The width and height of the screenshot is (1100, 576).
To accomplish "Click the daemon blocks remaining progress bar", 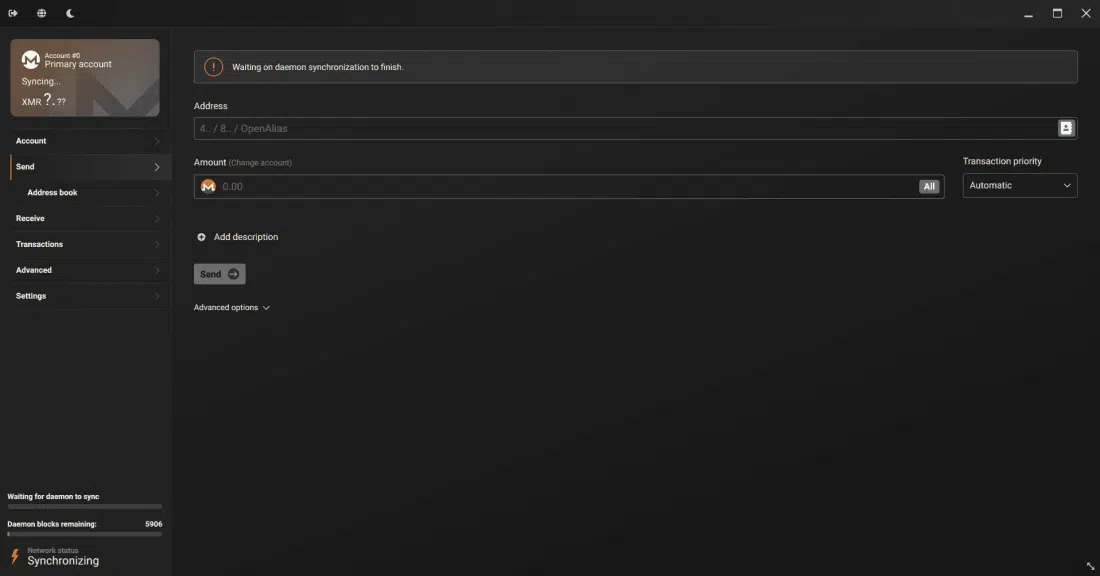I will tap(84, 534).
